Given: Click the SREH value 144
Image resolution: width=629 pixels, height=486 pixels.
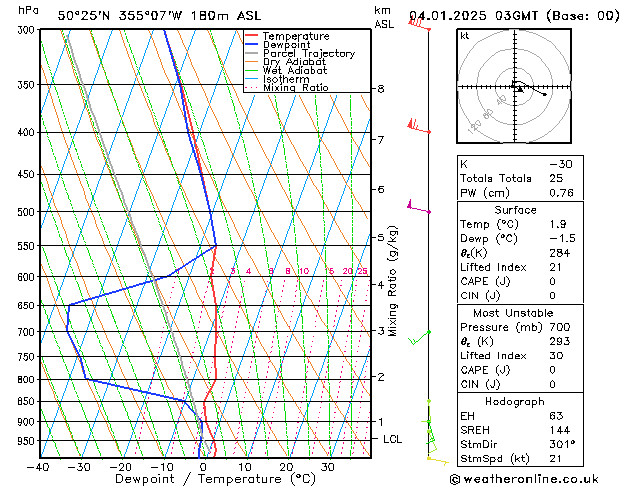Looking at the screenshot, I should [x=560, y=430].
